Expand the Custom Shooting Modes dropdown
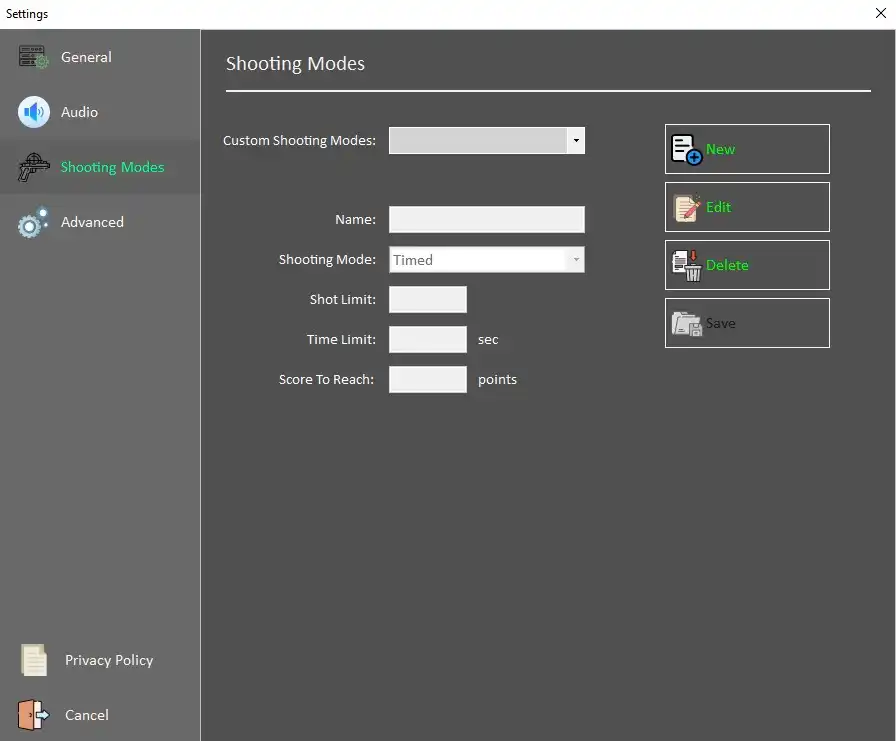The image size is (896, 741). (575, 141)
